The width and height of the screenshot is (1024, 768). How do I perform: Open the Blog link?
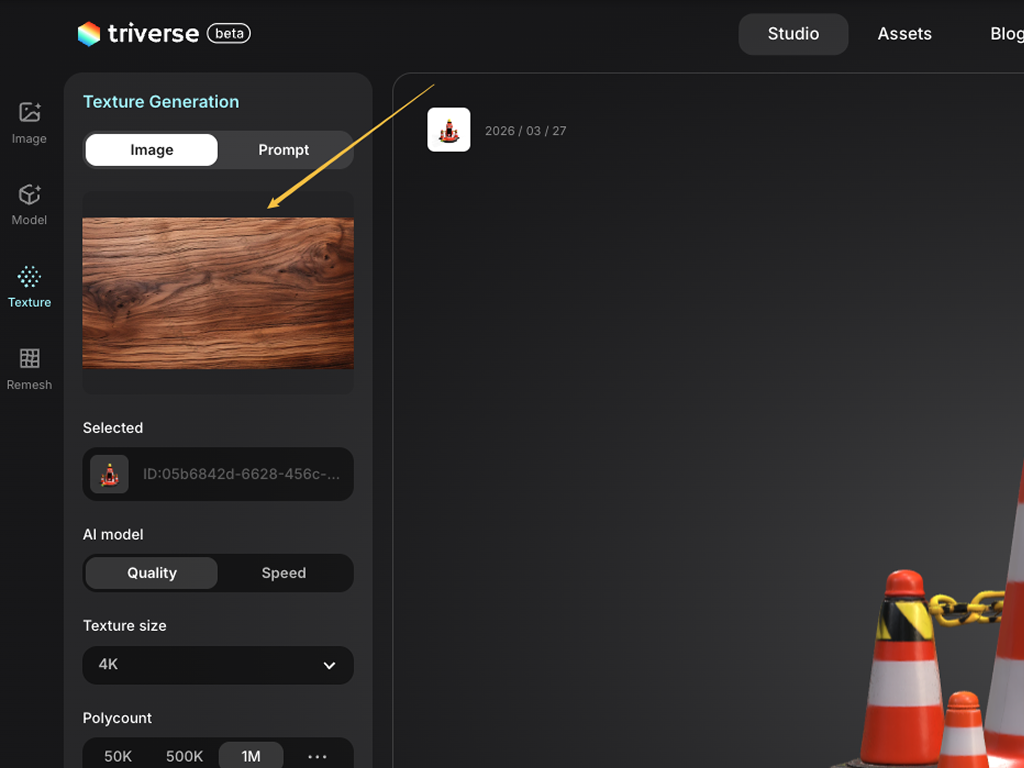click(x=1005, y=34)
